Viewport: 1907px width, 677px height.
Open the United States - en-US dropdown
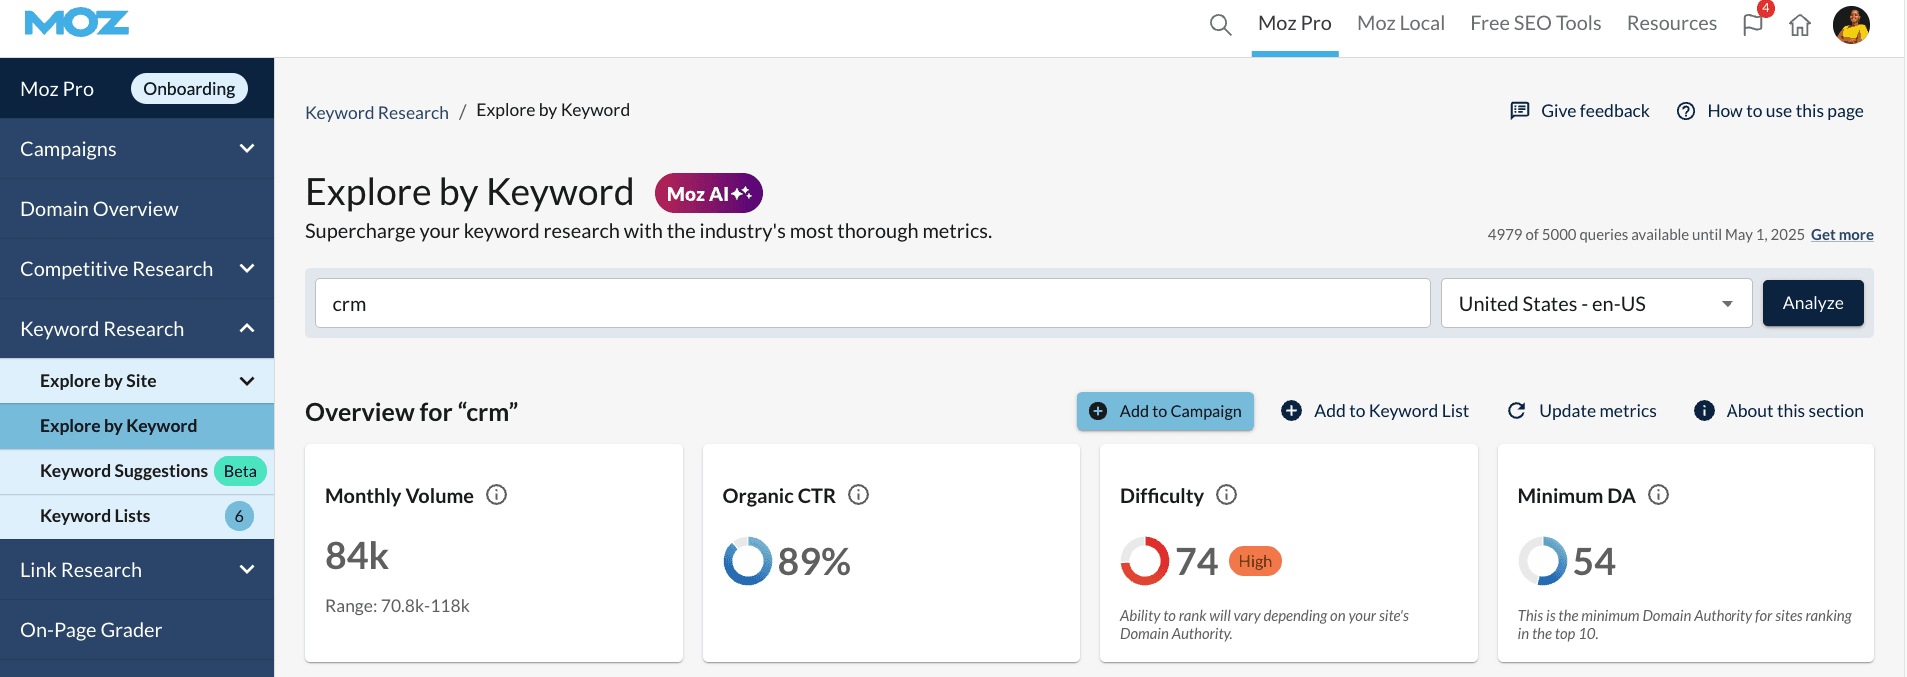(x=1595, y=304)
